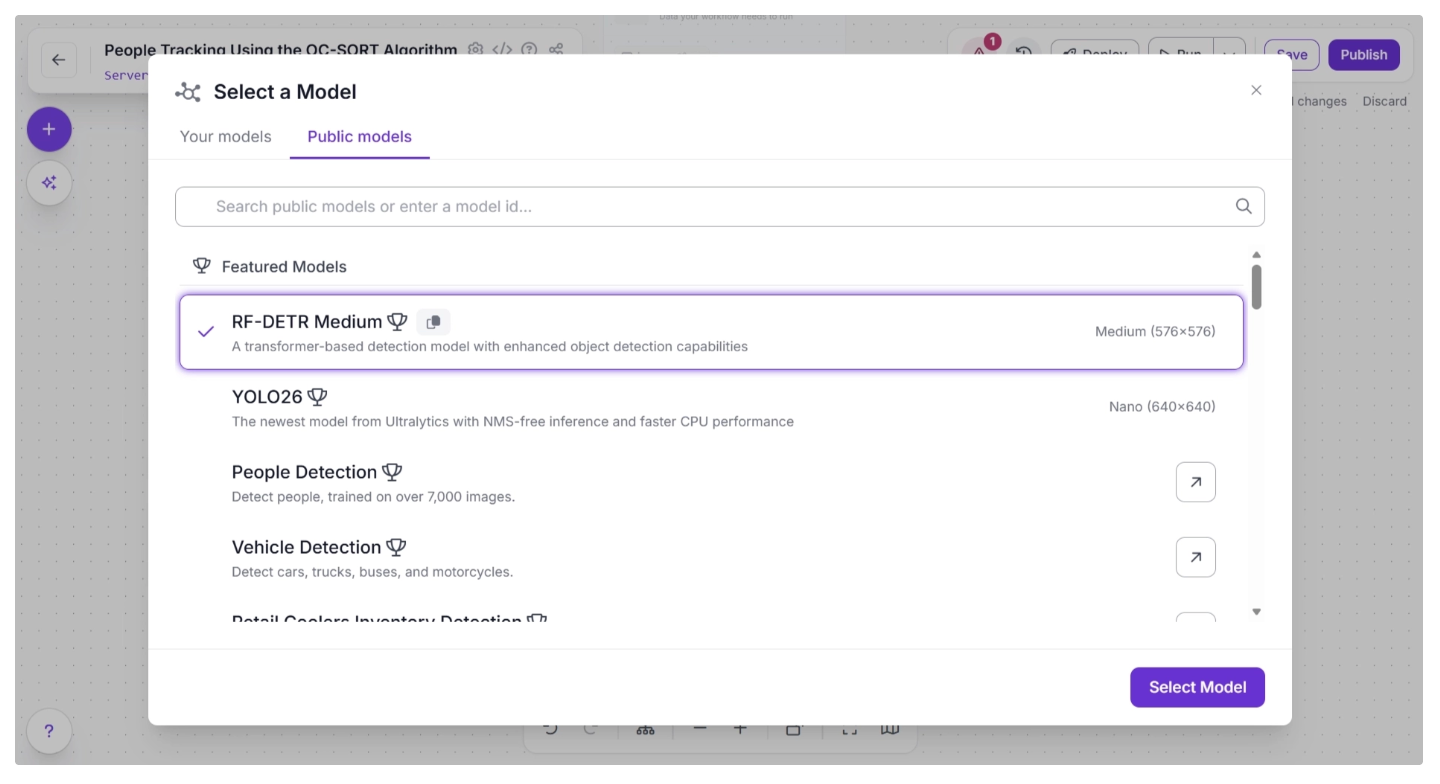Select the RF-DETR Medium model row
Viewport: 1440px width, 784px height.
click(x=711, y=332)
